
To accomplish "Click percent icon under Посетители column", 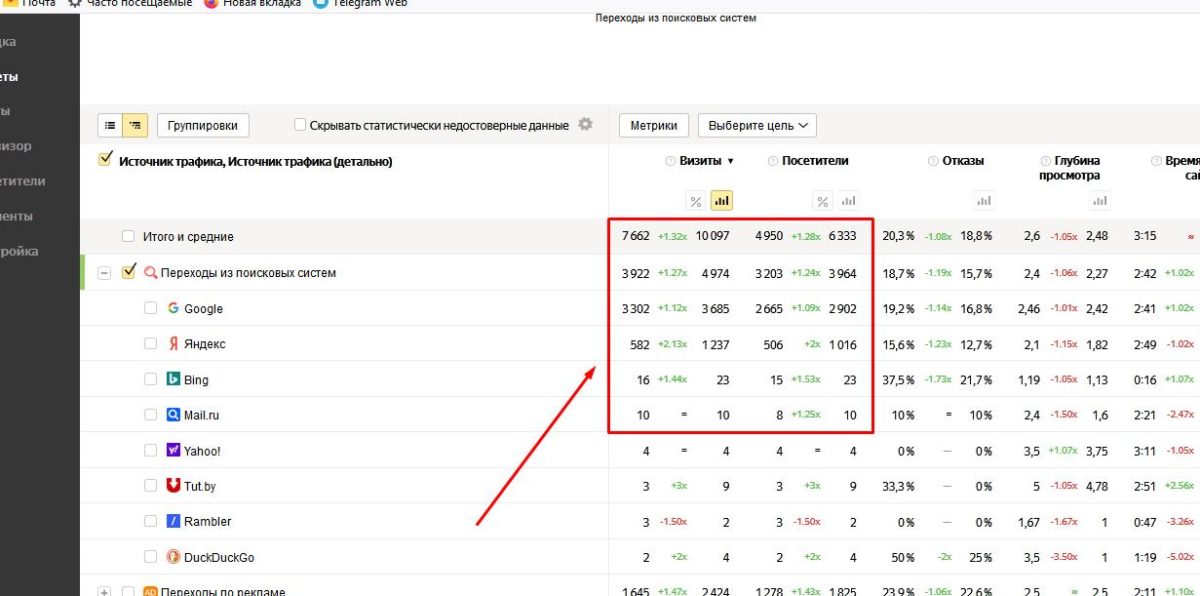I will 822,201.
